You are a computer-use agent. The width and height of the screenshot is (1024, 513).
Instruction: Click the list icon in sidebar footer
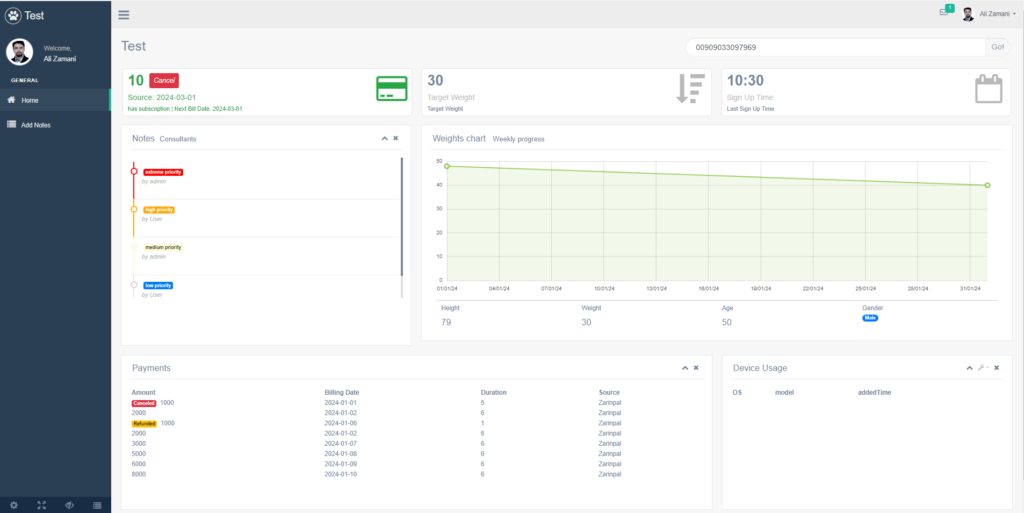pos(97,505)
